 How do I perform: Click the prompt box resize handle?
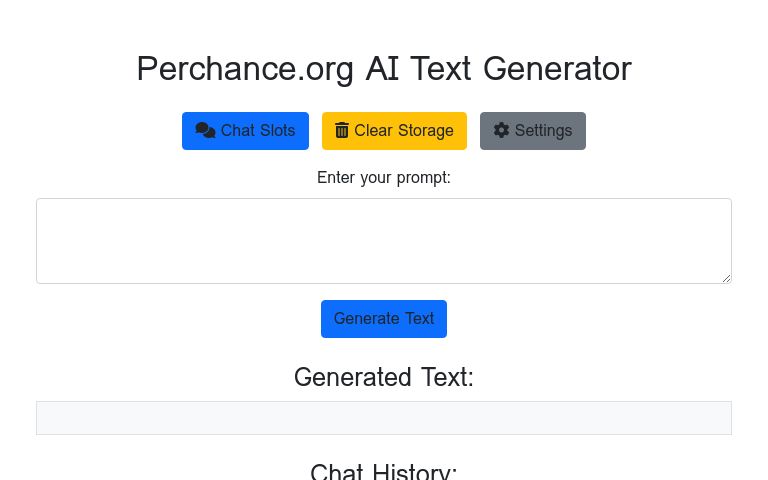click(x=726, y=278)
